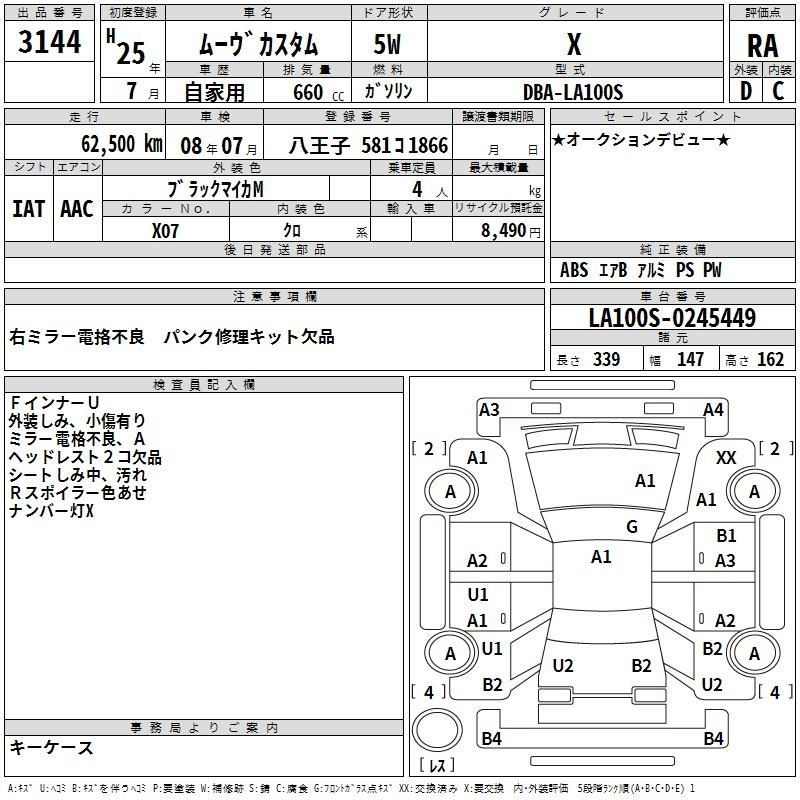Click the car name ムーヴ カスタム
The image size is (800, 800).
click(x=258, y=43)
